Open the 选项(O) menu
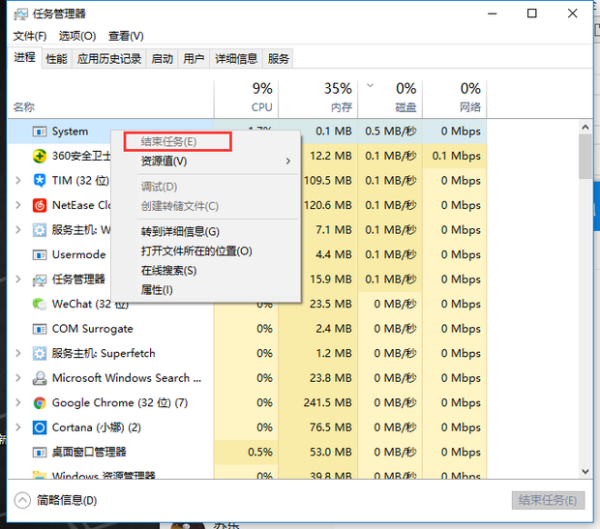This screenshot has height=529, width=600. point(77,36)
